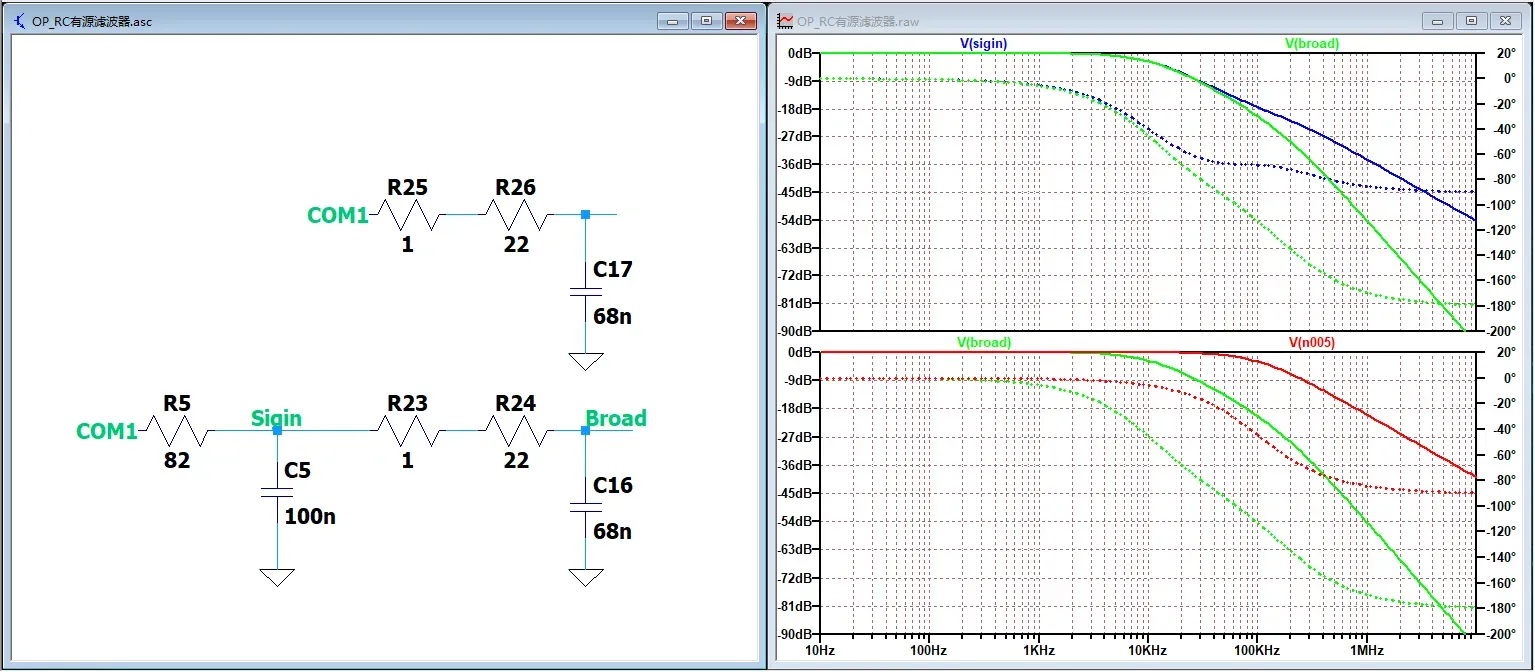
Task: Close the OP_RC .raw waveform window
Action: [x=1505, y=20]
